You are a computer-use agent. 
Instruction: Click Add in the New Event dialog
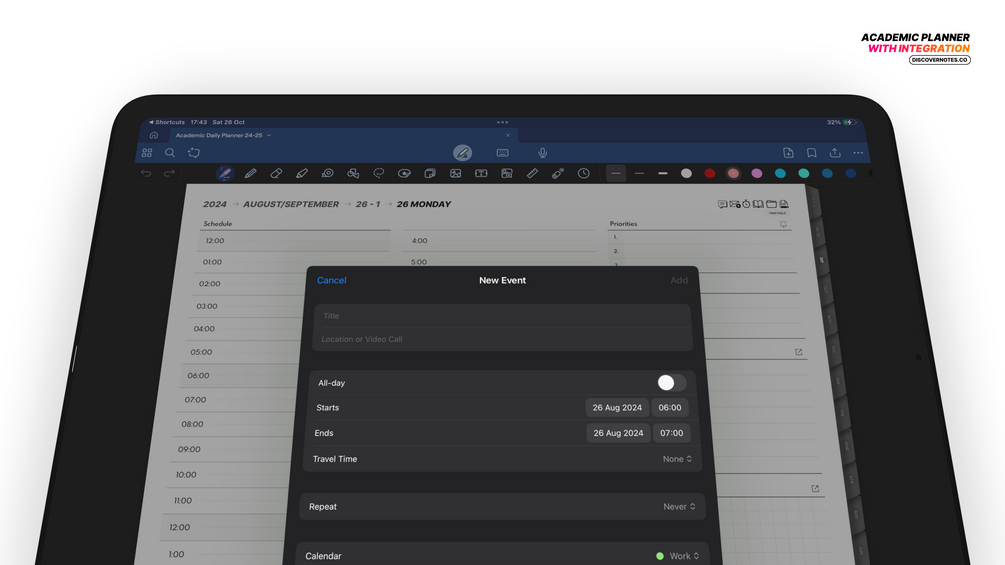click(x=679, y=281)
